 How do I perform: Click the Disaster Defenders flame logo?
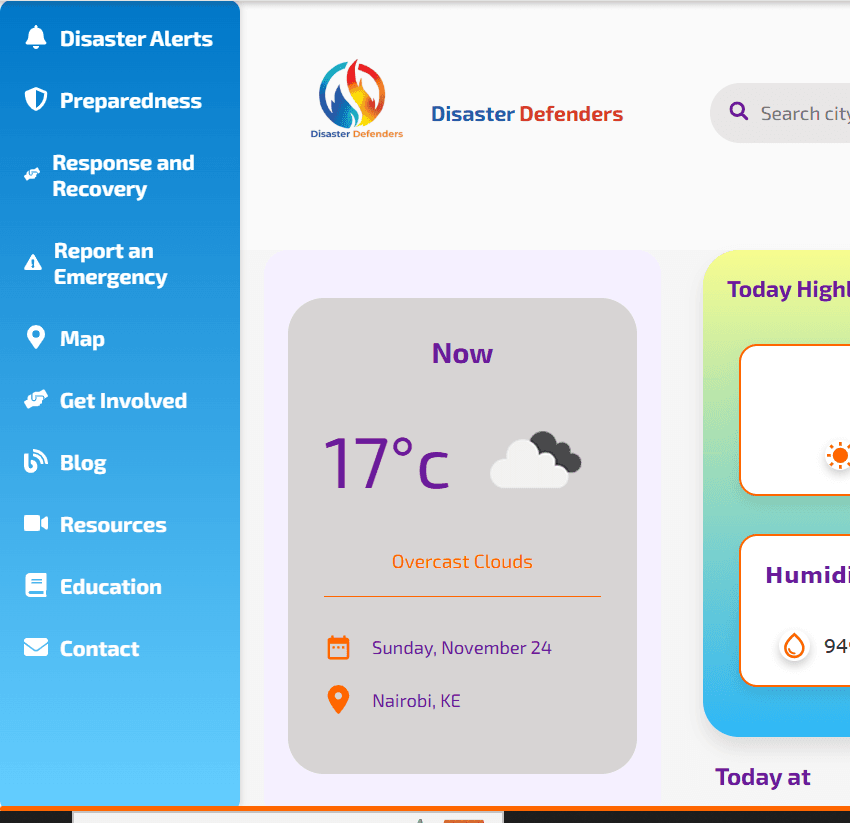coord(356,99)
